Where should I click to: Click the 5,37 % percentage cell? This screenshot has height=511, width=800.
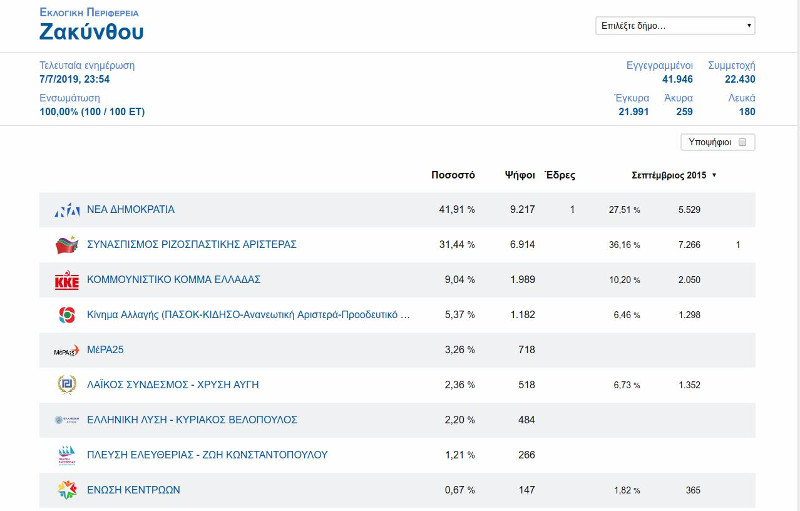point(460,315)
